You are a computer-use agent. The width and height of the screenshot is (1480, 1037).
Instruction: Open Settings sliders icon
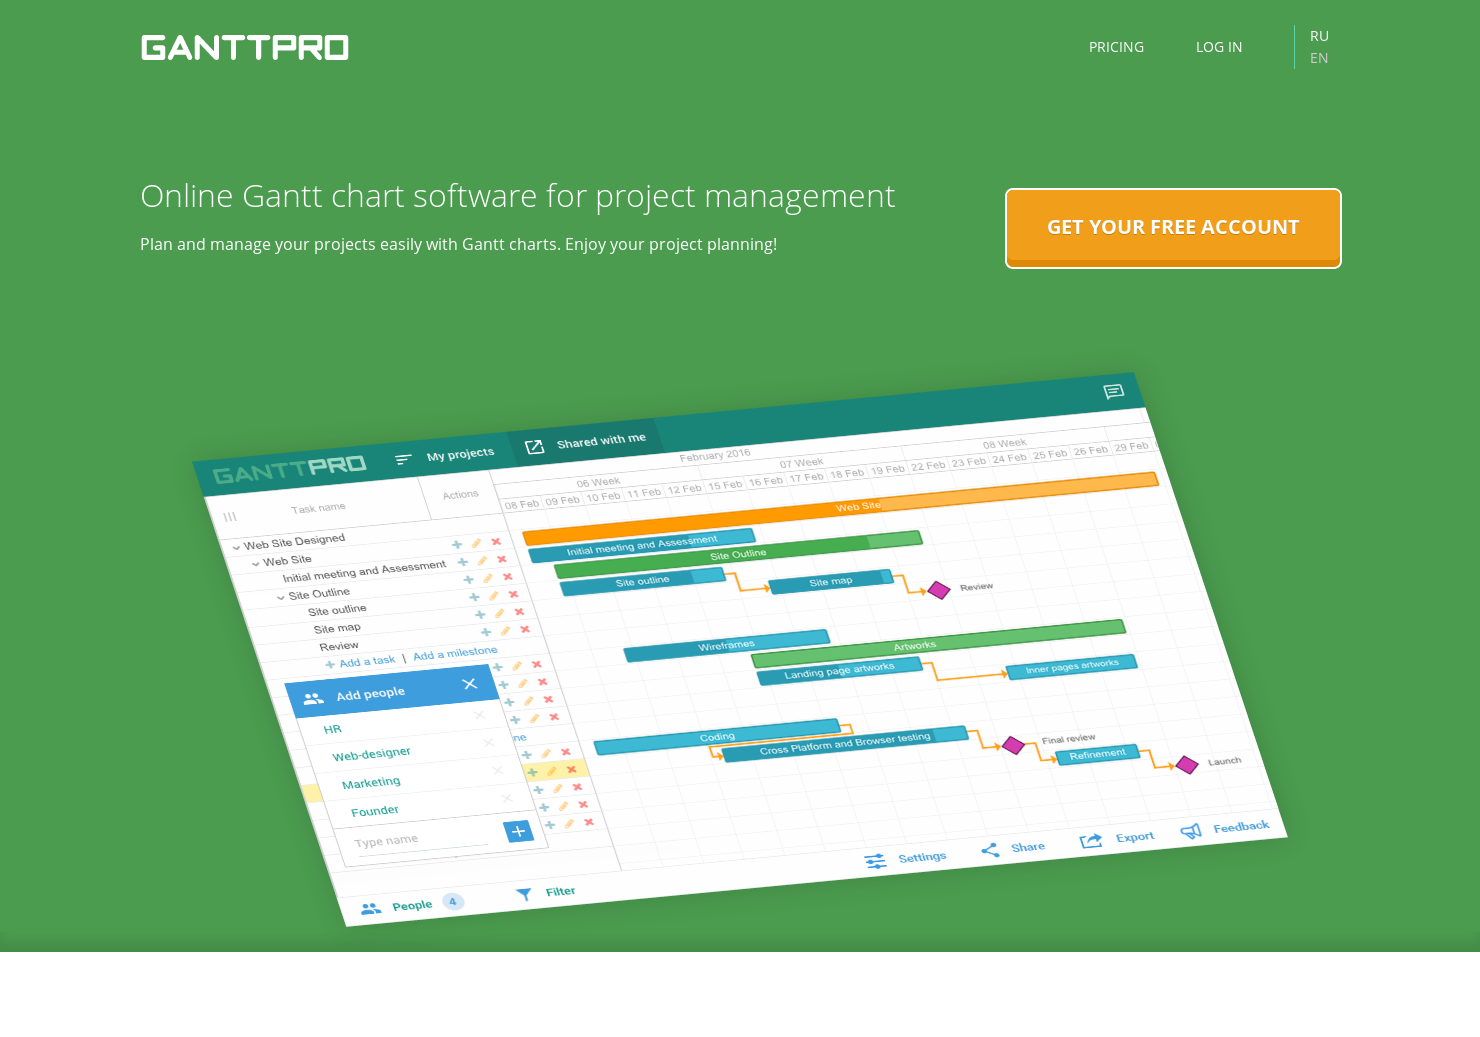[875, 861]
